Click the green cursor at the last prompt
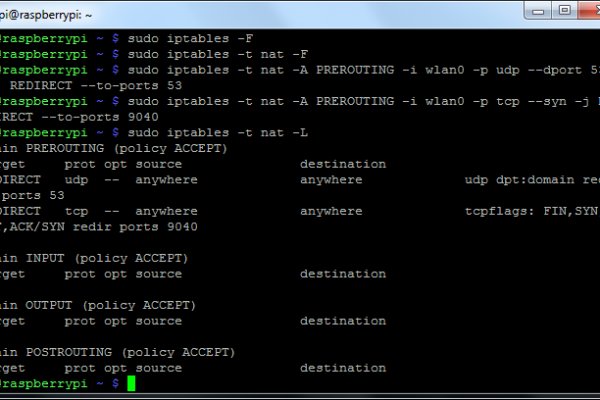Screen dimensions: 600x400 (x=131, y=383)
